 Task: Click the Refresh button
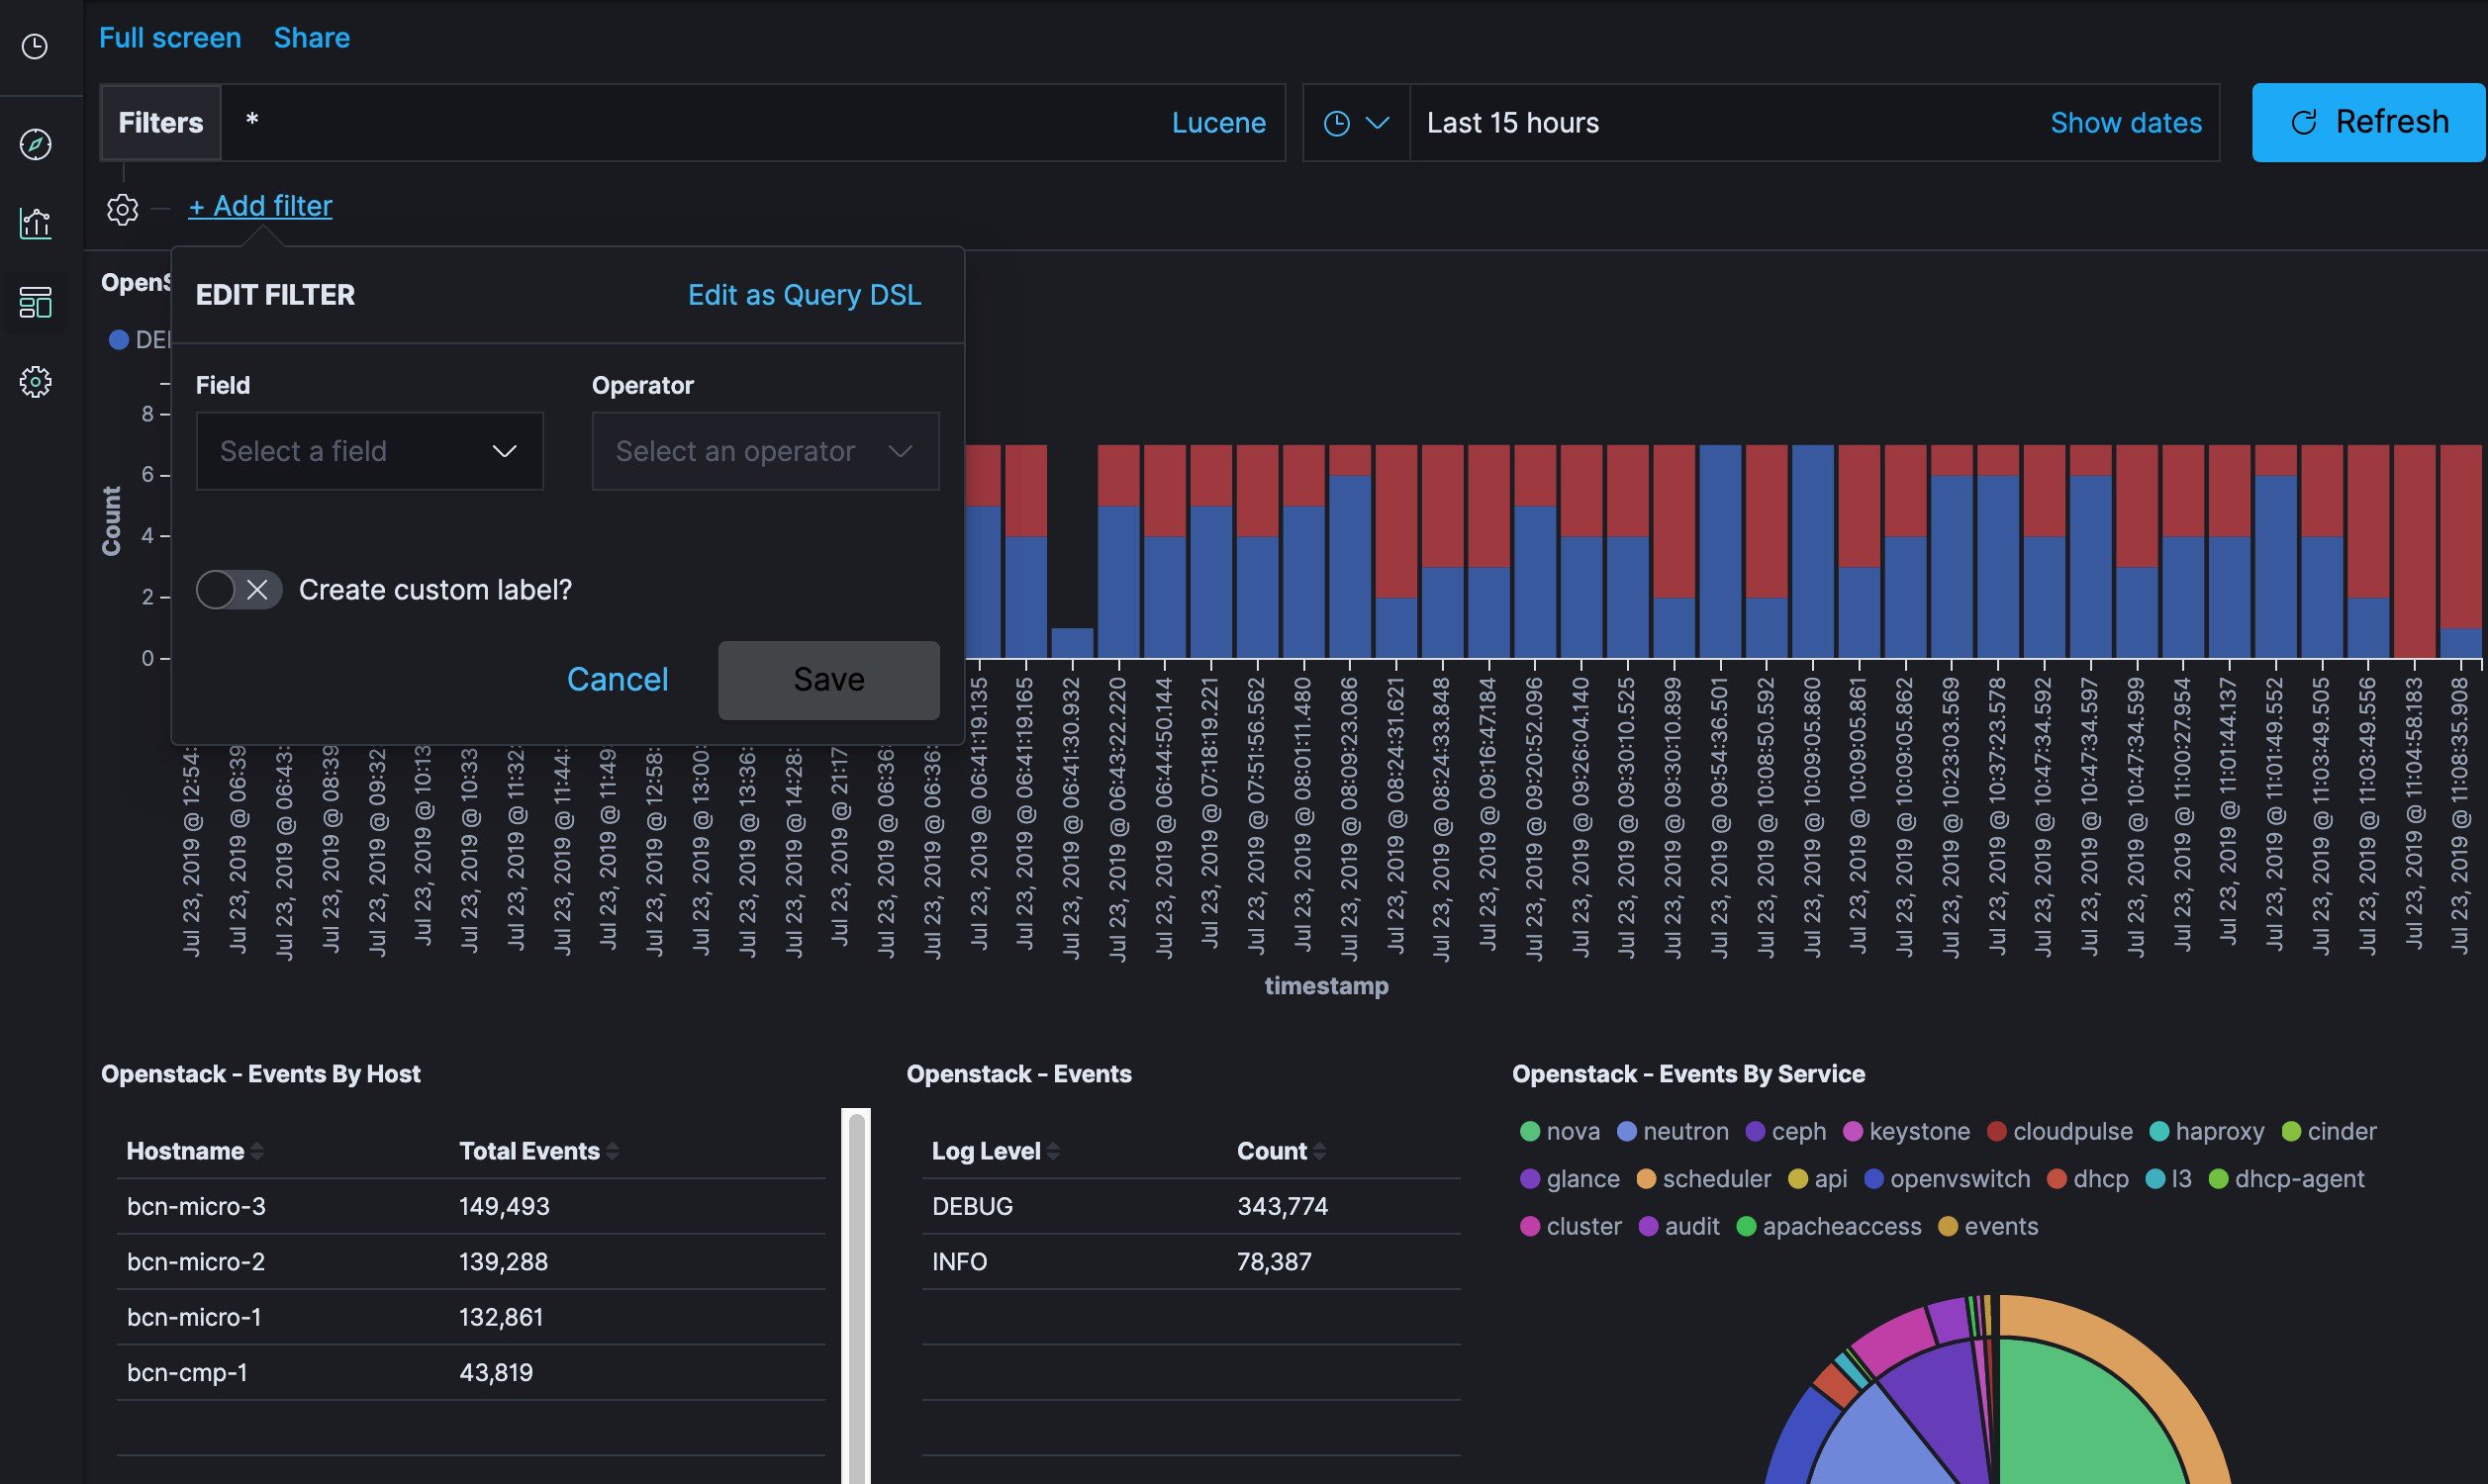click(2368, 122)
